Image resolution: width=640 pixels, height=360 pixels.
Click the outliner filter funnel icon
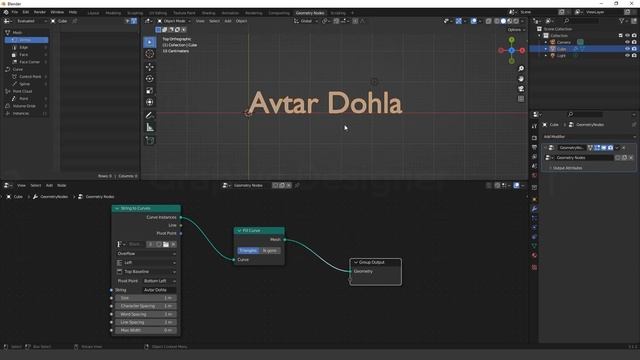click(x=622, y=21)
